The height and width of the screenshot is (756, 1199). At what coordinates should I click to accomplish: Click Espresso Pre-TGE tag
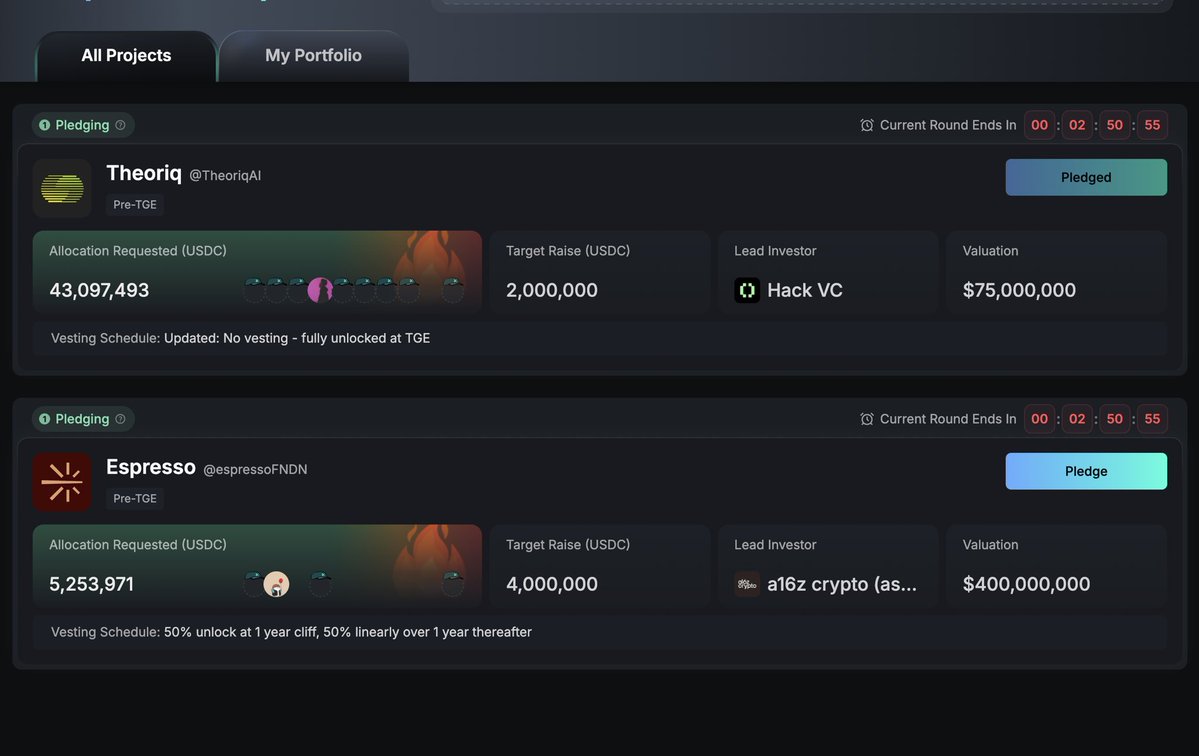135,498
